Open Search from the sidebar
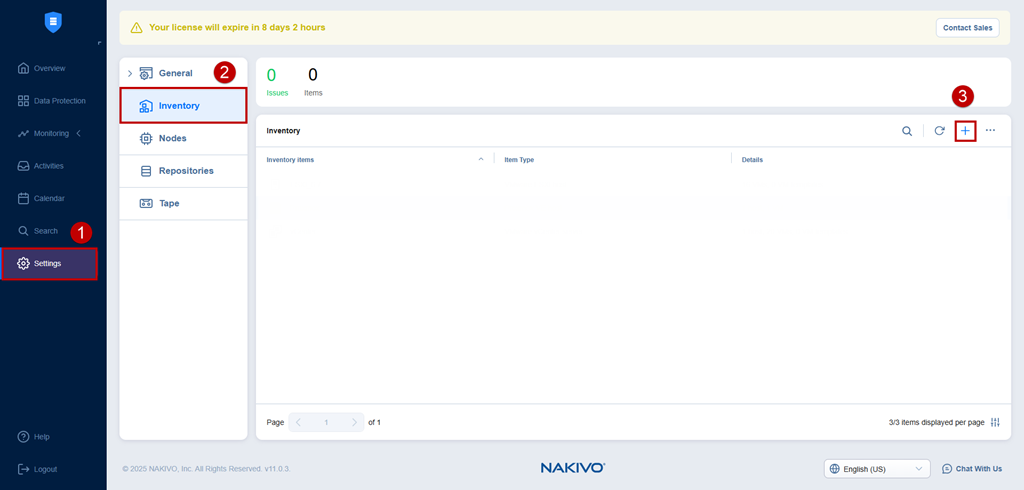 (x=46, y=231)
